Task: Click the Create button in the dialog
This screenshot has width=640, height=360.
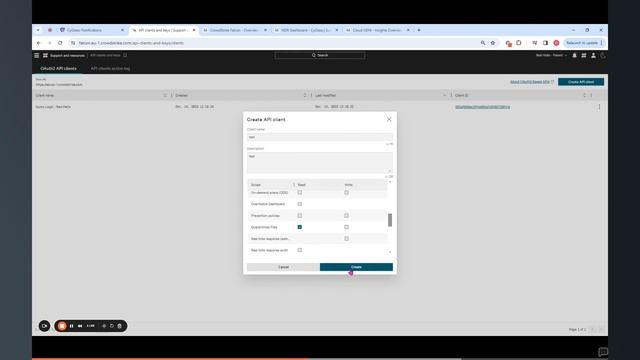Action: point(356,267)
